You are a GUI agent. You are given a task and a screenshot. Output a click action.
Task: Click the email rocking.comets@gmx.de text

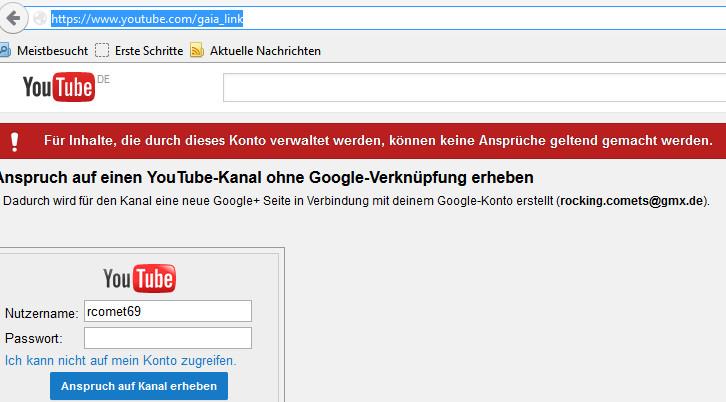pyautogui.click(x=632, y=201)
